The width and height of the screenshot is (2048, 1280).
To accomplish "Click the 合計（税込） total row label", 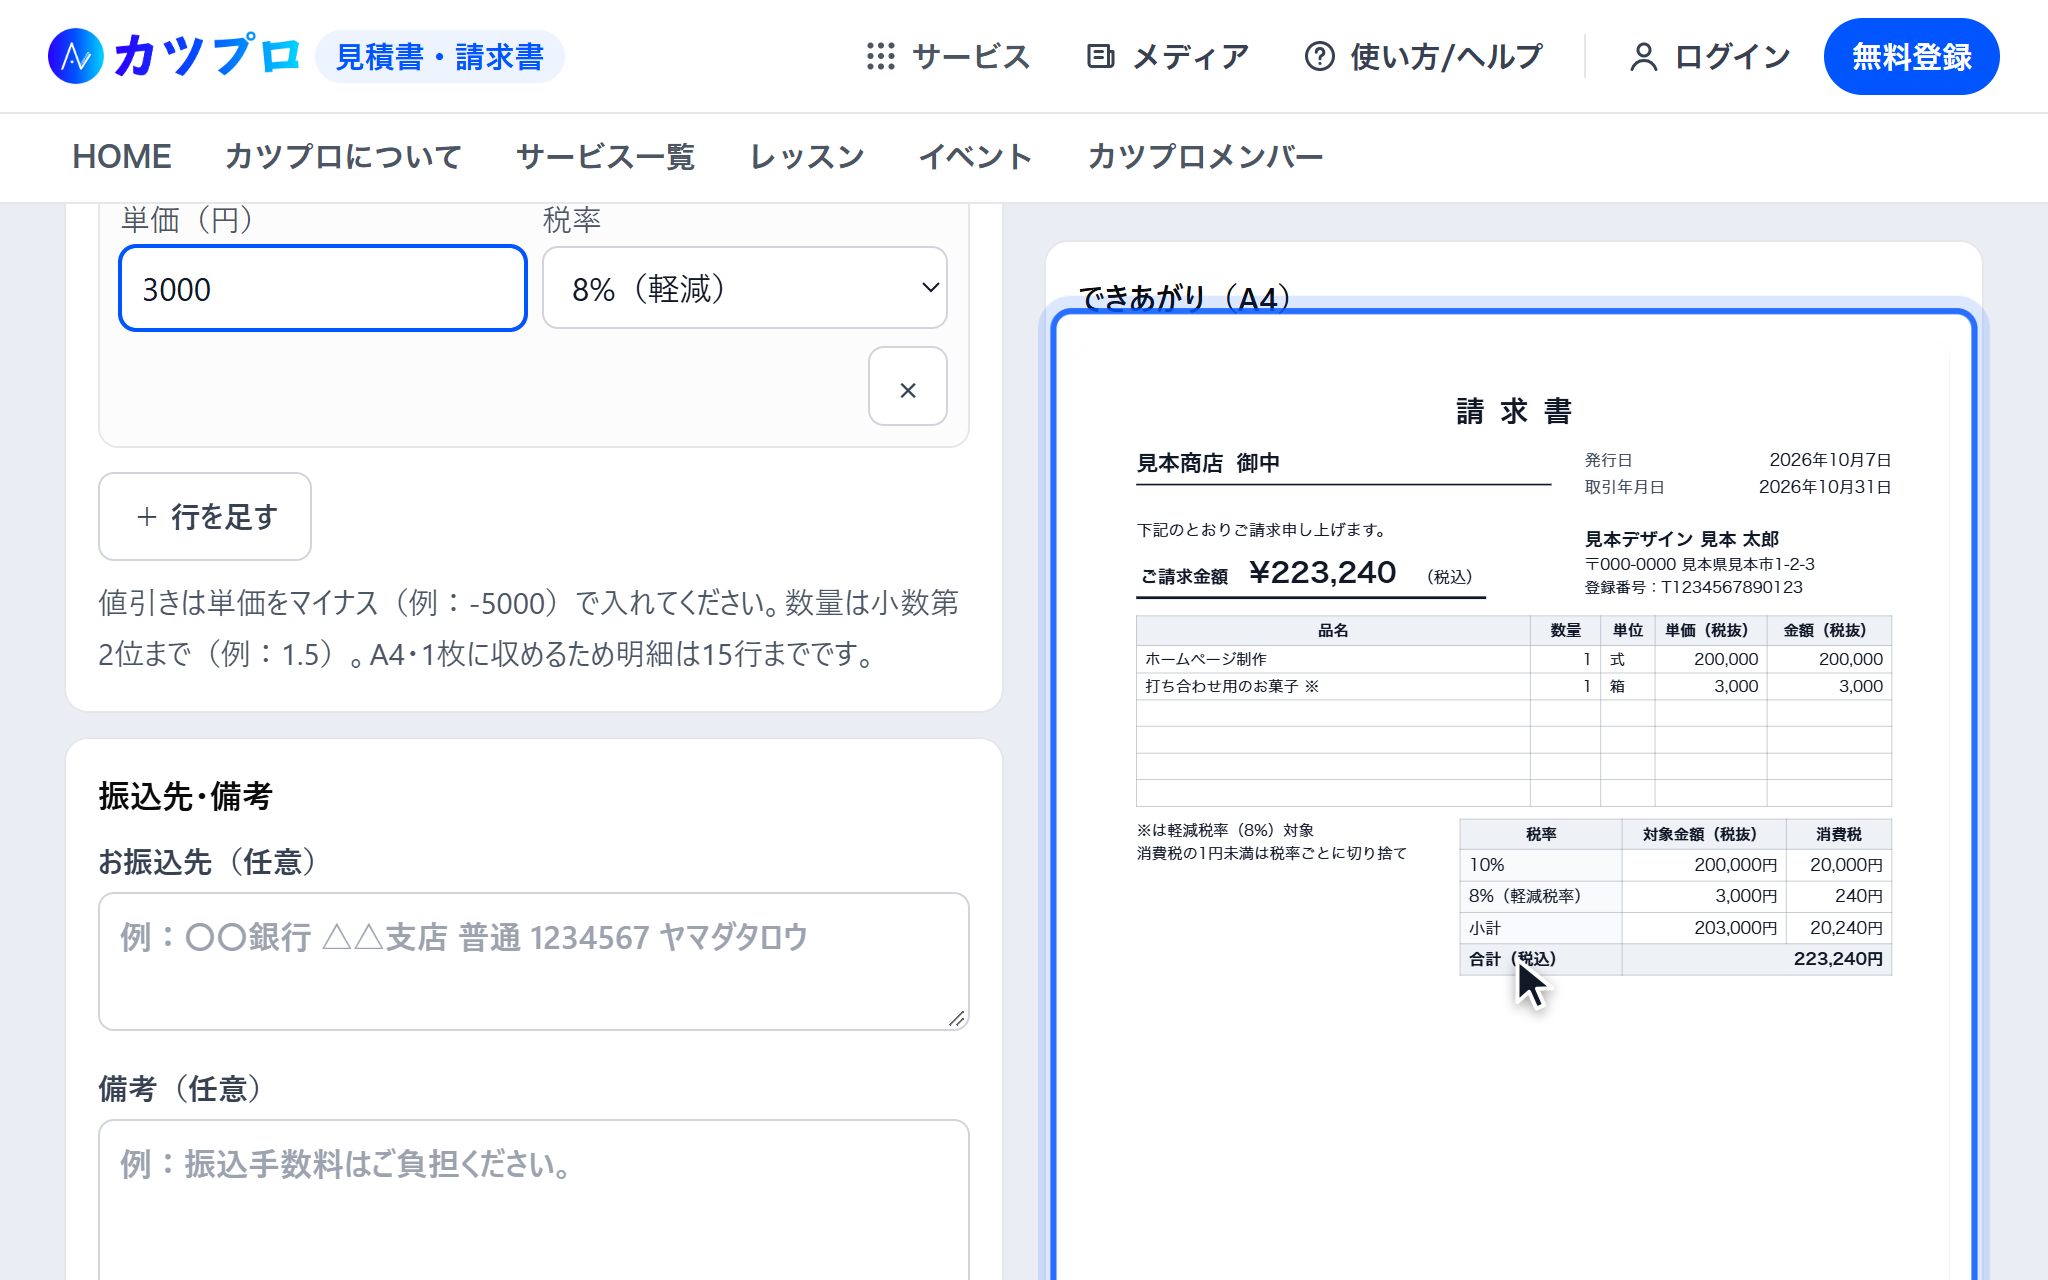I will point(1512,959).
